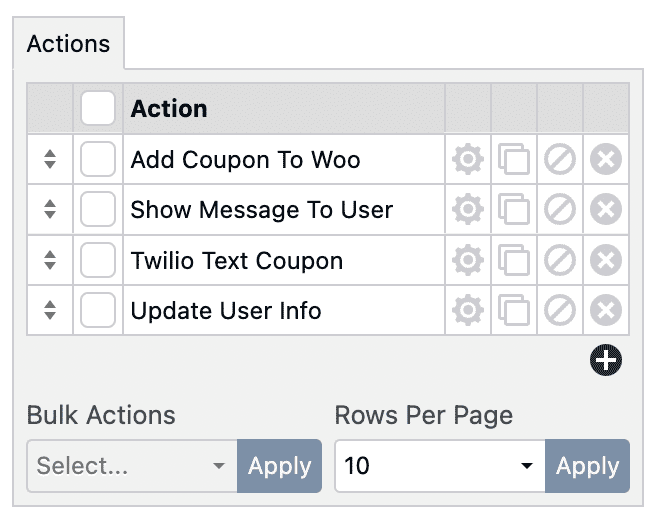Viewport: 662px width, 520px height.
Task: Apply the Rows Per Page setting
Action: coord(588,466)
